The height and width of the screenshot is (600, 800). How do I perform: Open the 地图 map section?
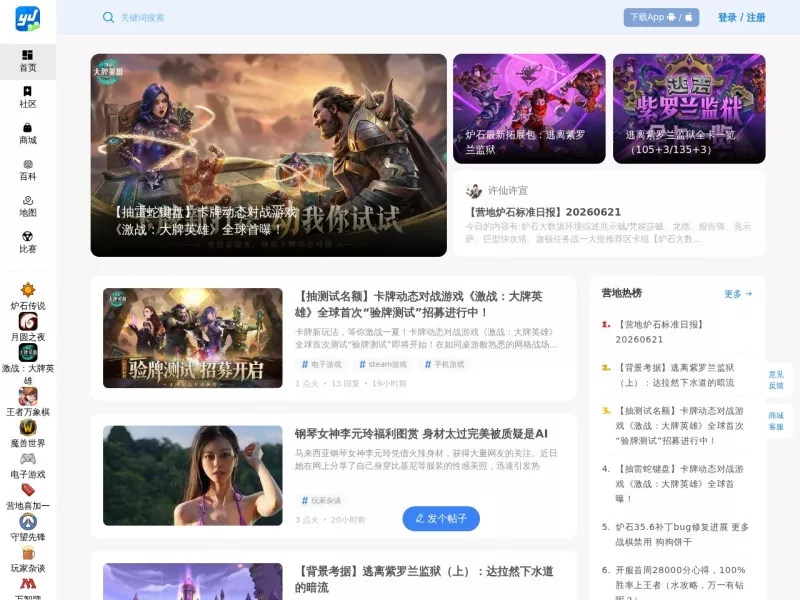tap(28, 206)
